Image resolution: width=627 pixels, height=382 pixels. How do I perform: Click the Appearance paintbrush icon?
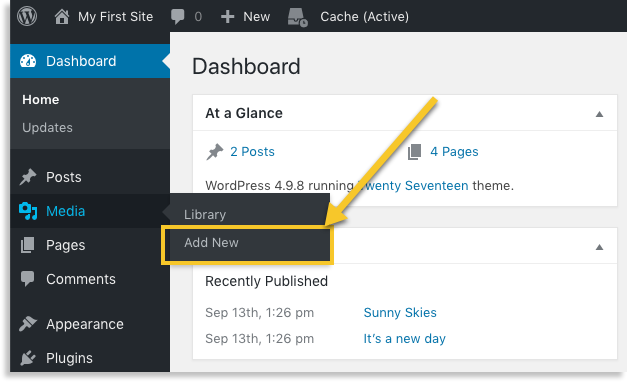28,324
